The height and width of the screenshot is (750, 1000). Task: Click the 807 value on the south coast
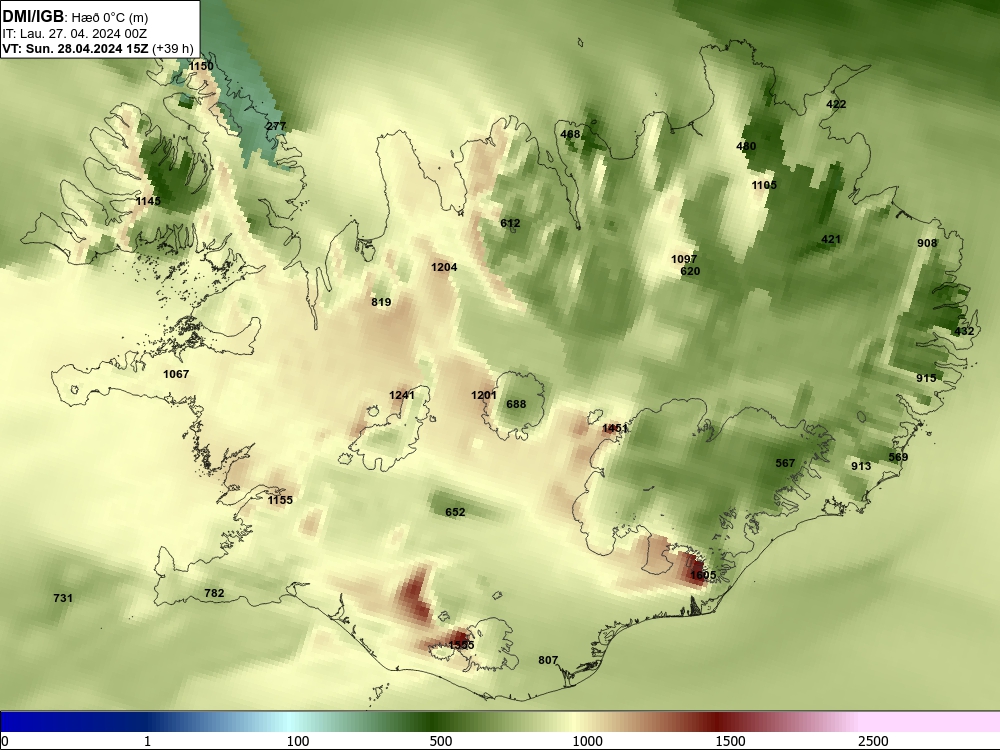pos(548,660)
